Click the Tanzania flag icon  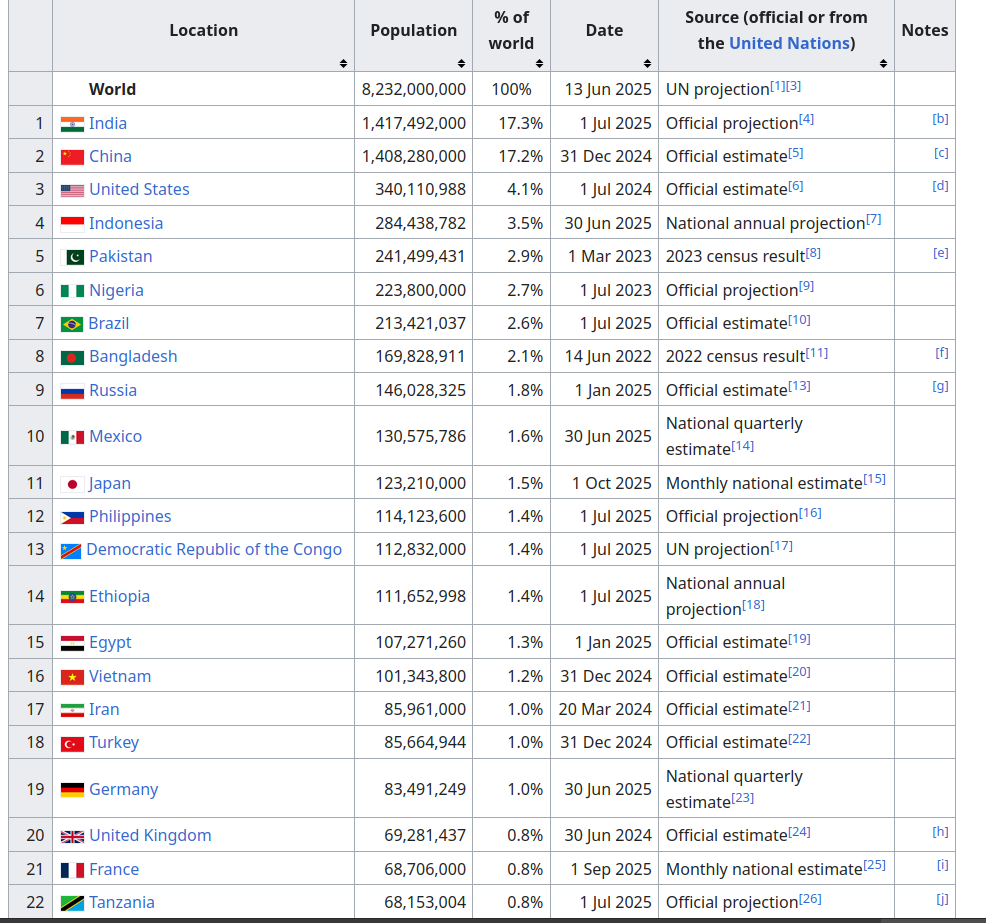coord(72,904)
